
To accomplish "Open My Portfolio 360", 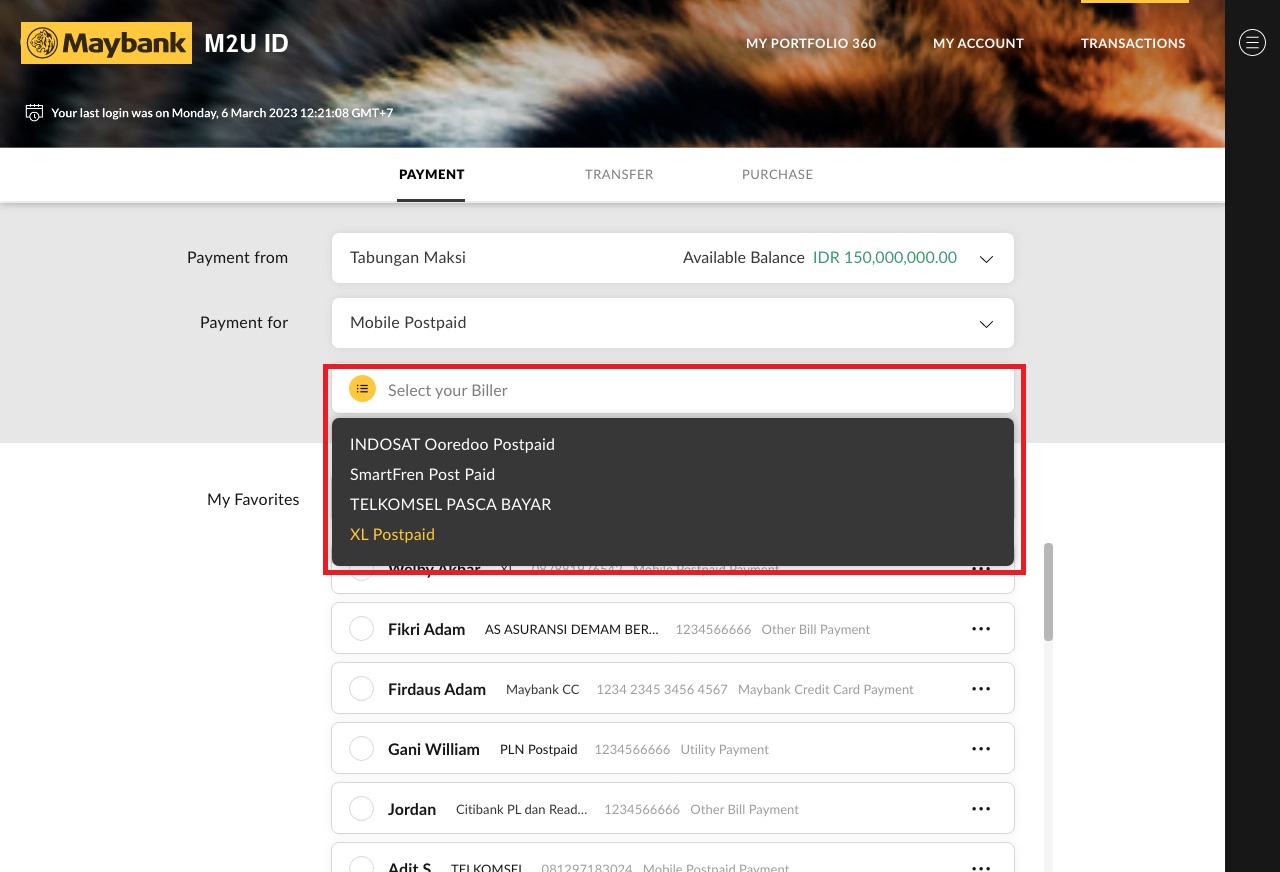I will 810,43.
